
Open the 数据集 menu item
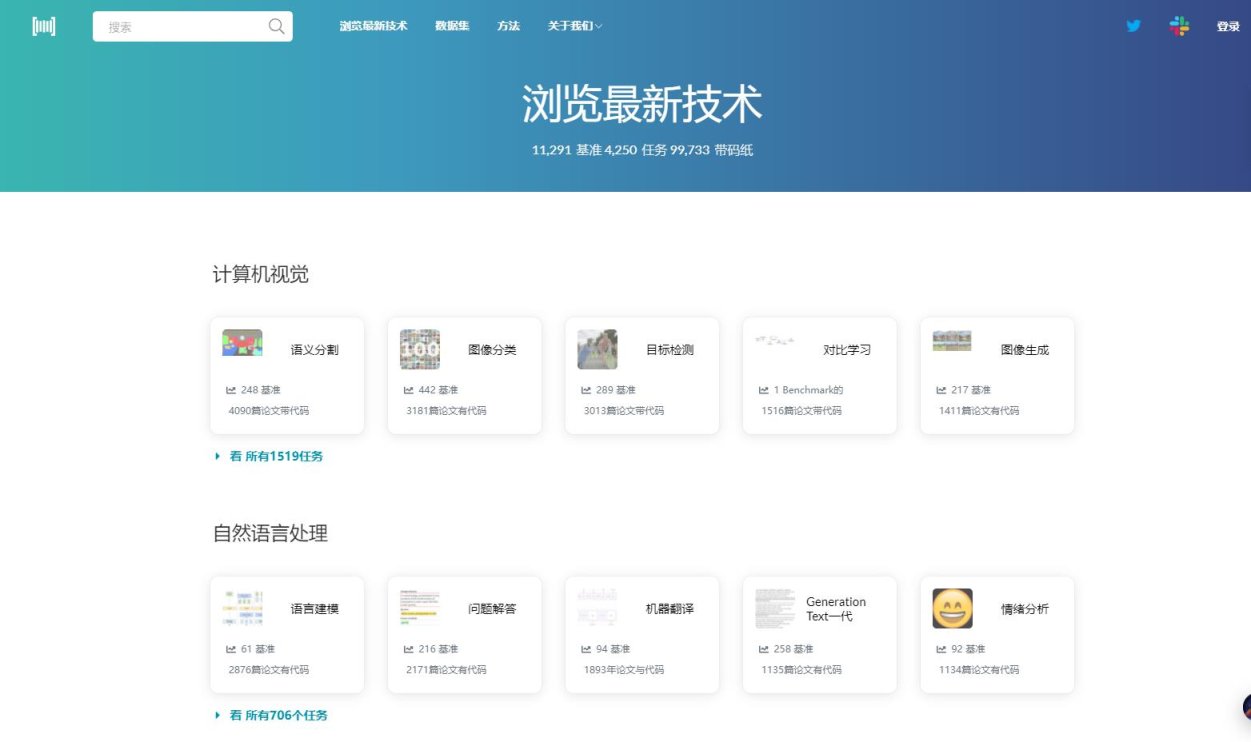452,26
